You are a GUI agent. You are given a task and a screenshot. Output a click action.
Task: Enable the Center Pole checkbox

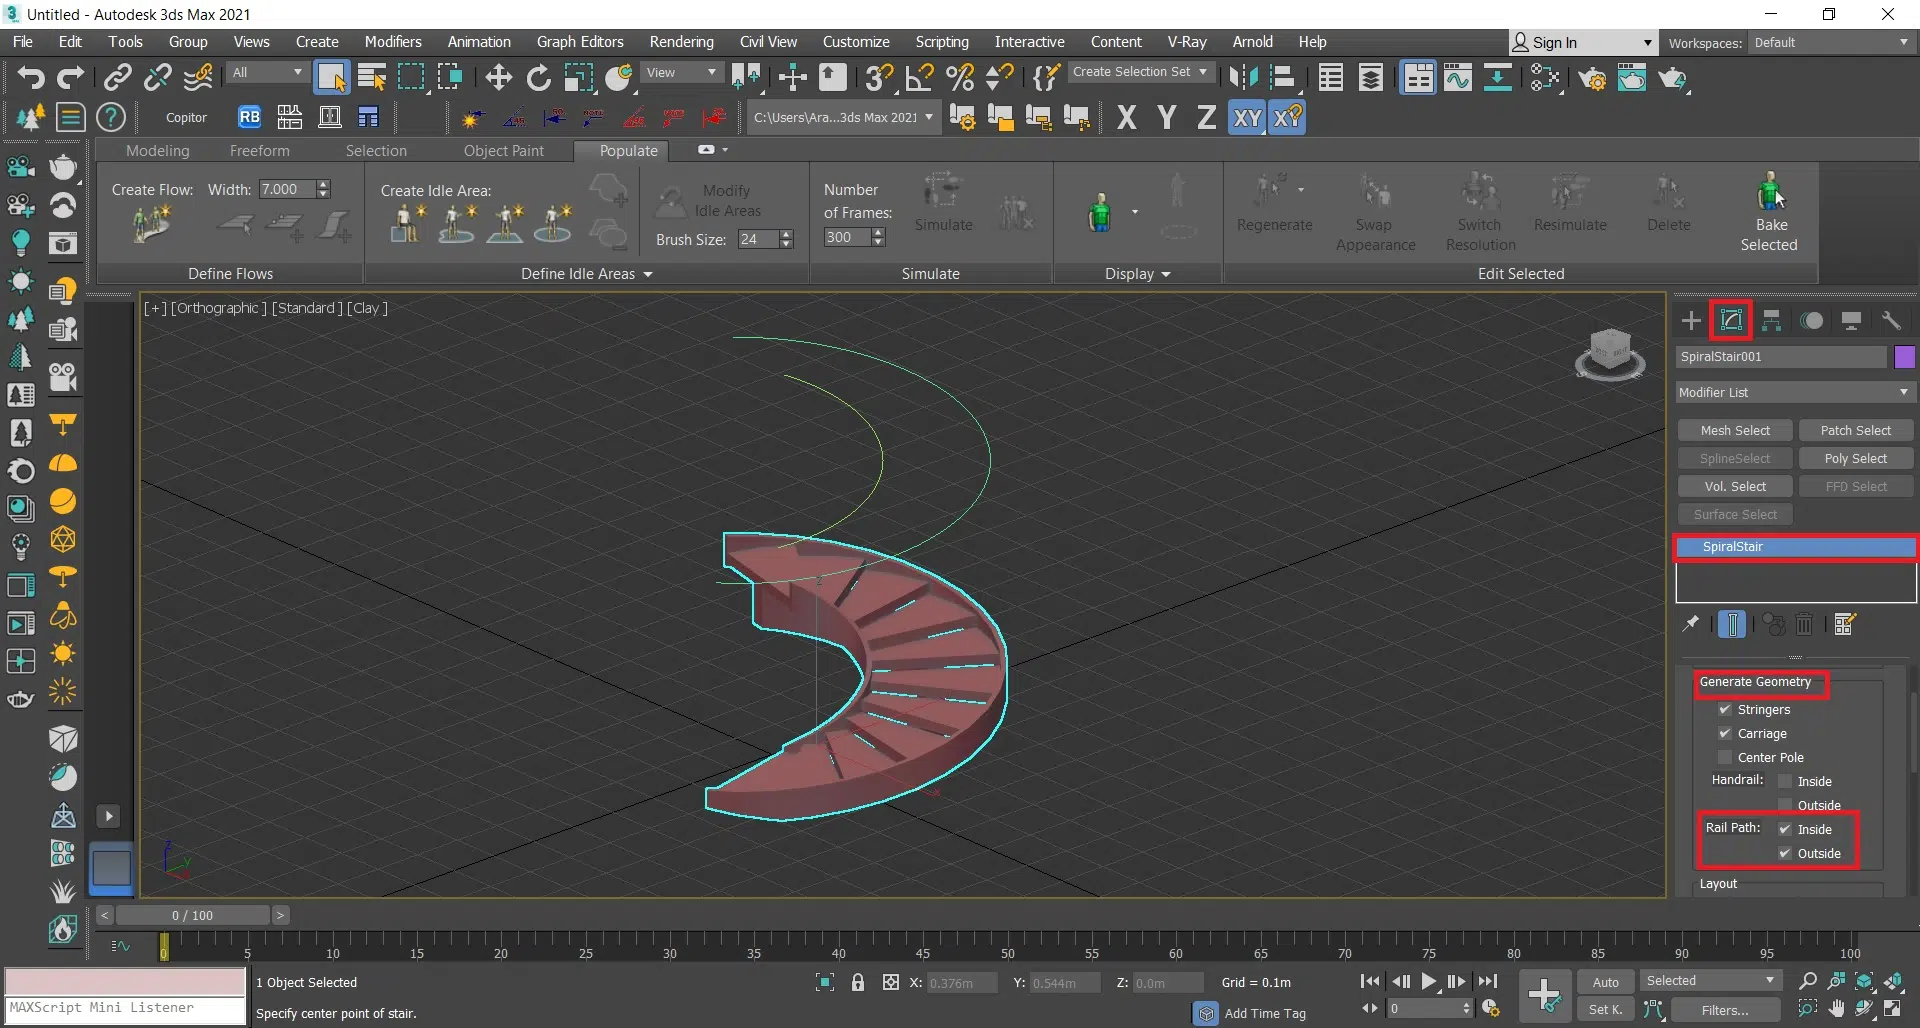[x=1725, y=757]
